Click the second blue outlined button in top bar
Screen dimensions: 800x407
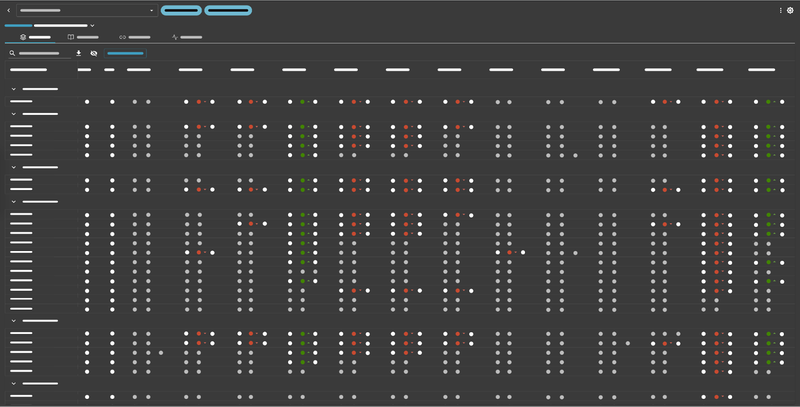(228, 10)
